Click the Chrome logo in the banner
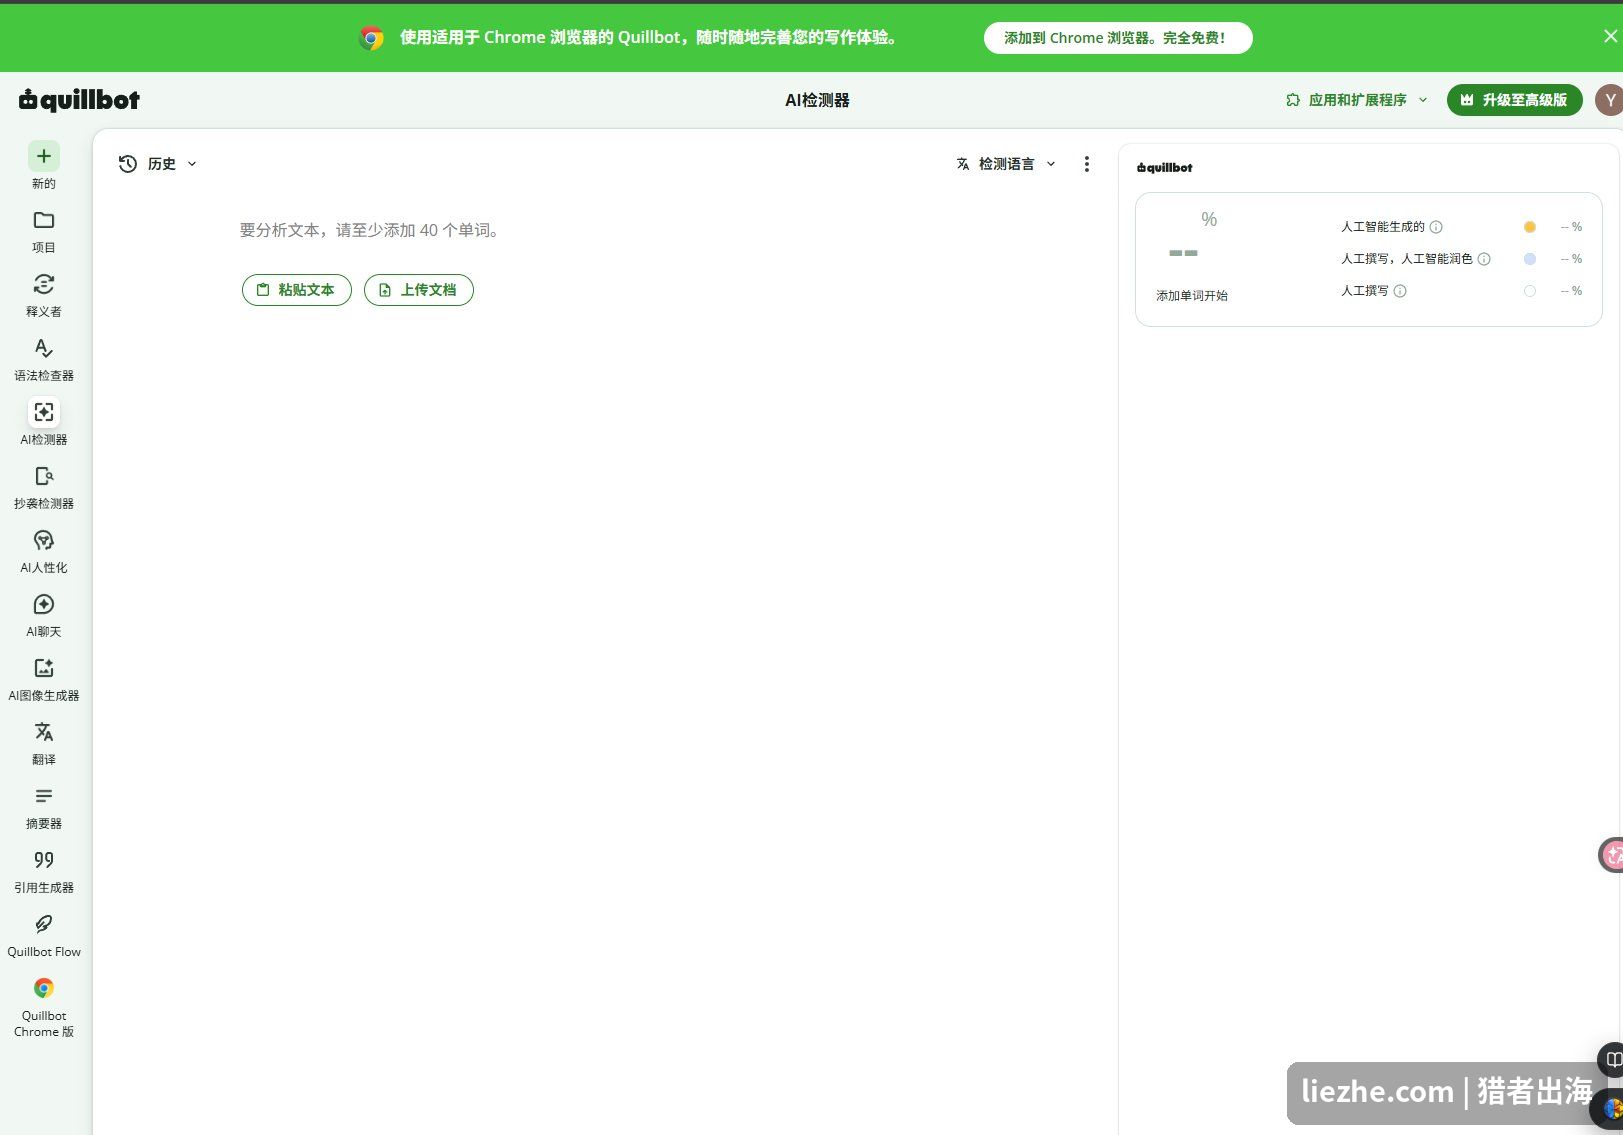The image size is (1623, 1135). click(x=371, y=38)
